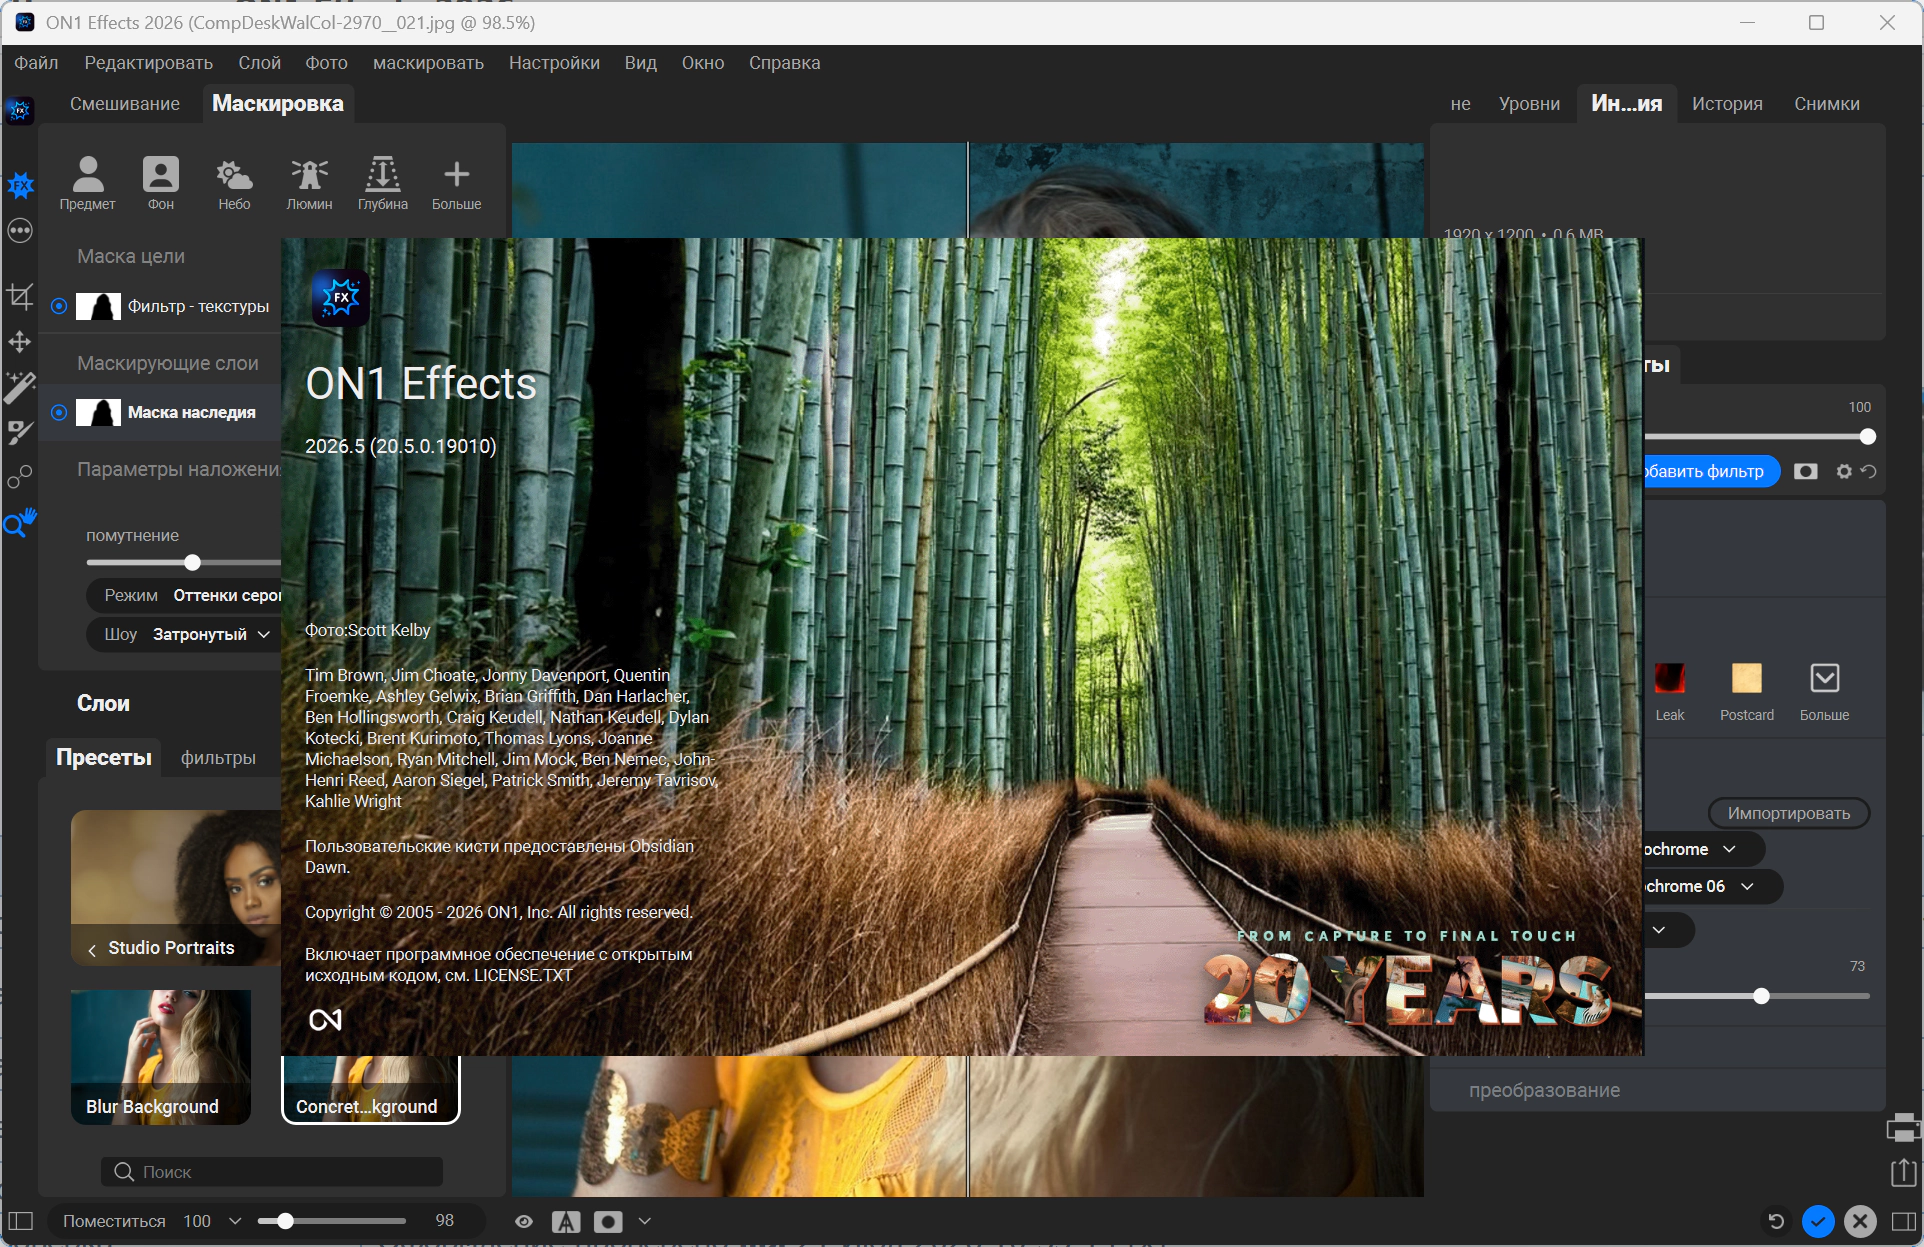Toggle visibility of Маска наследия layer

click(59, 412)
